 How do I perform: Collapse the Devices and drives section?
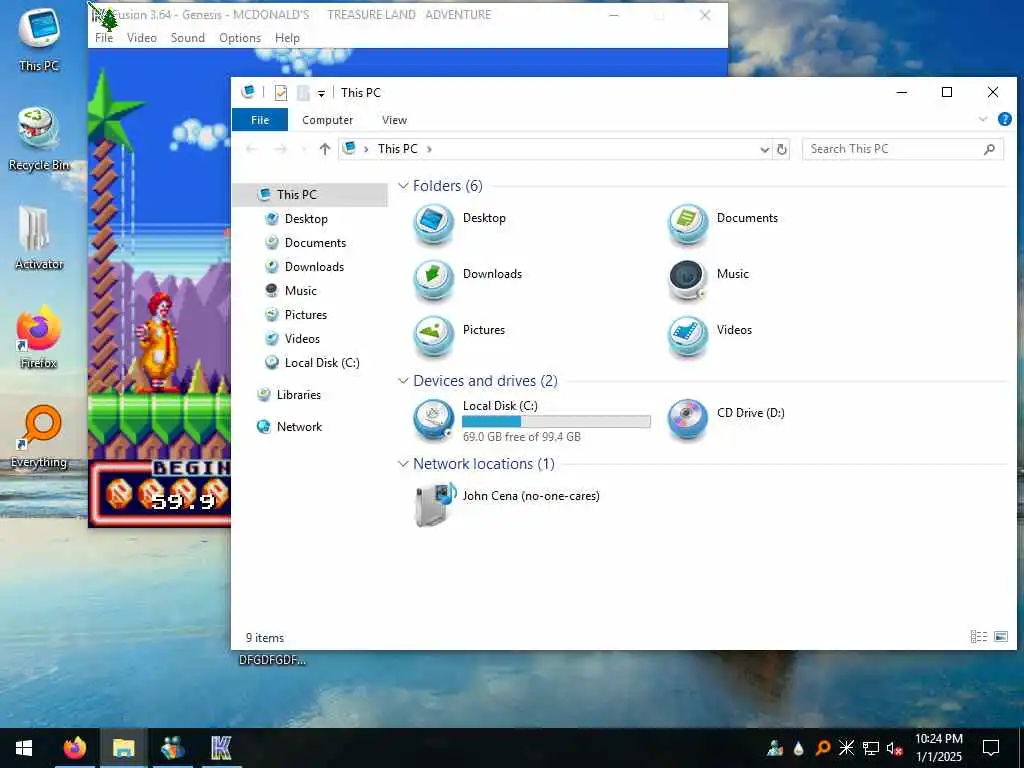[403, 381]
